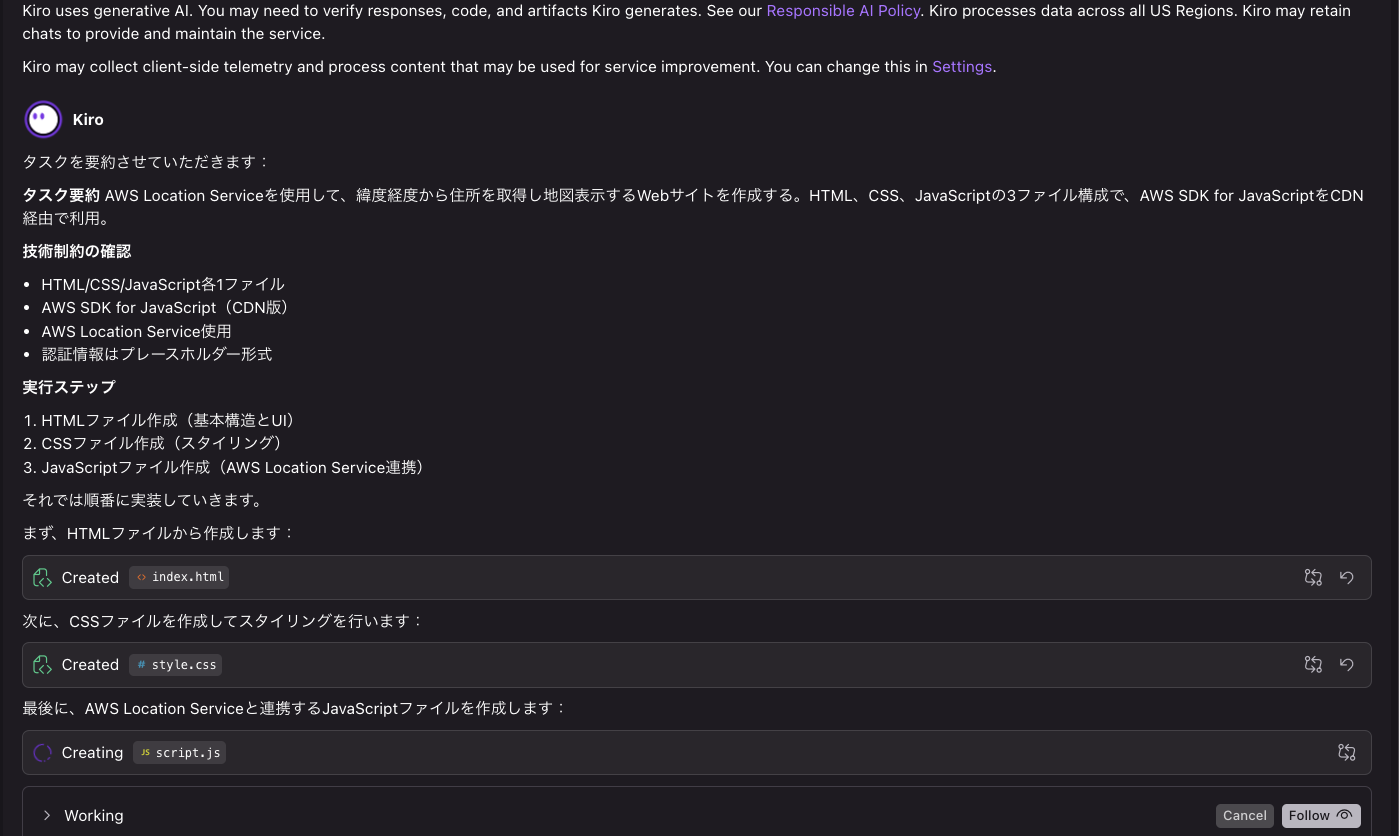The height and width of the screenshot is (836, 1399).
Task: Click the Kiro name label
Action: (x=88, y=119)
